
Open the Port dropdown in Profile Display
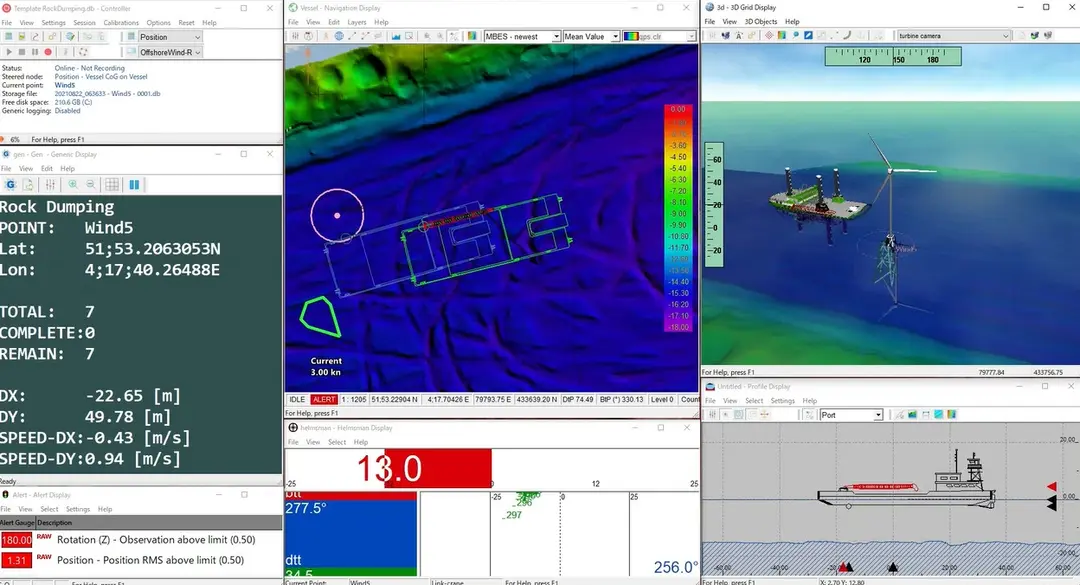coord(851,415)
